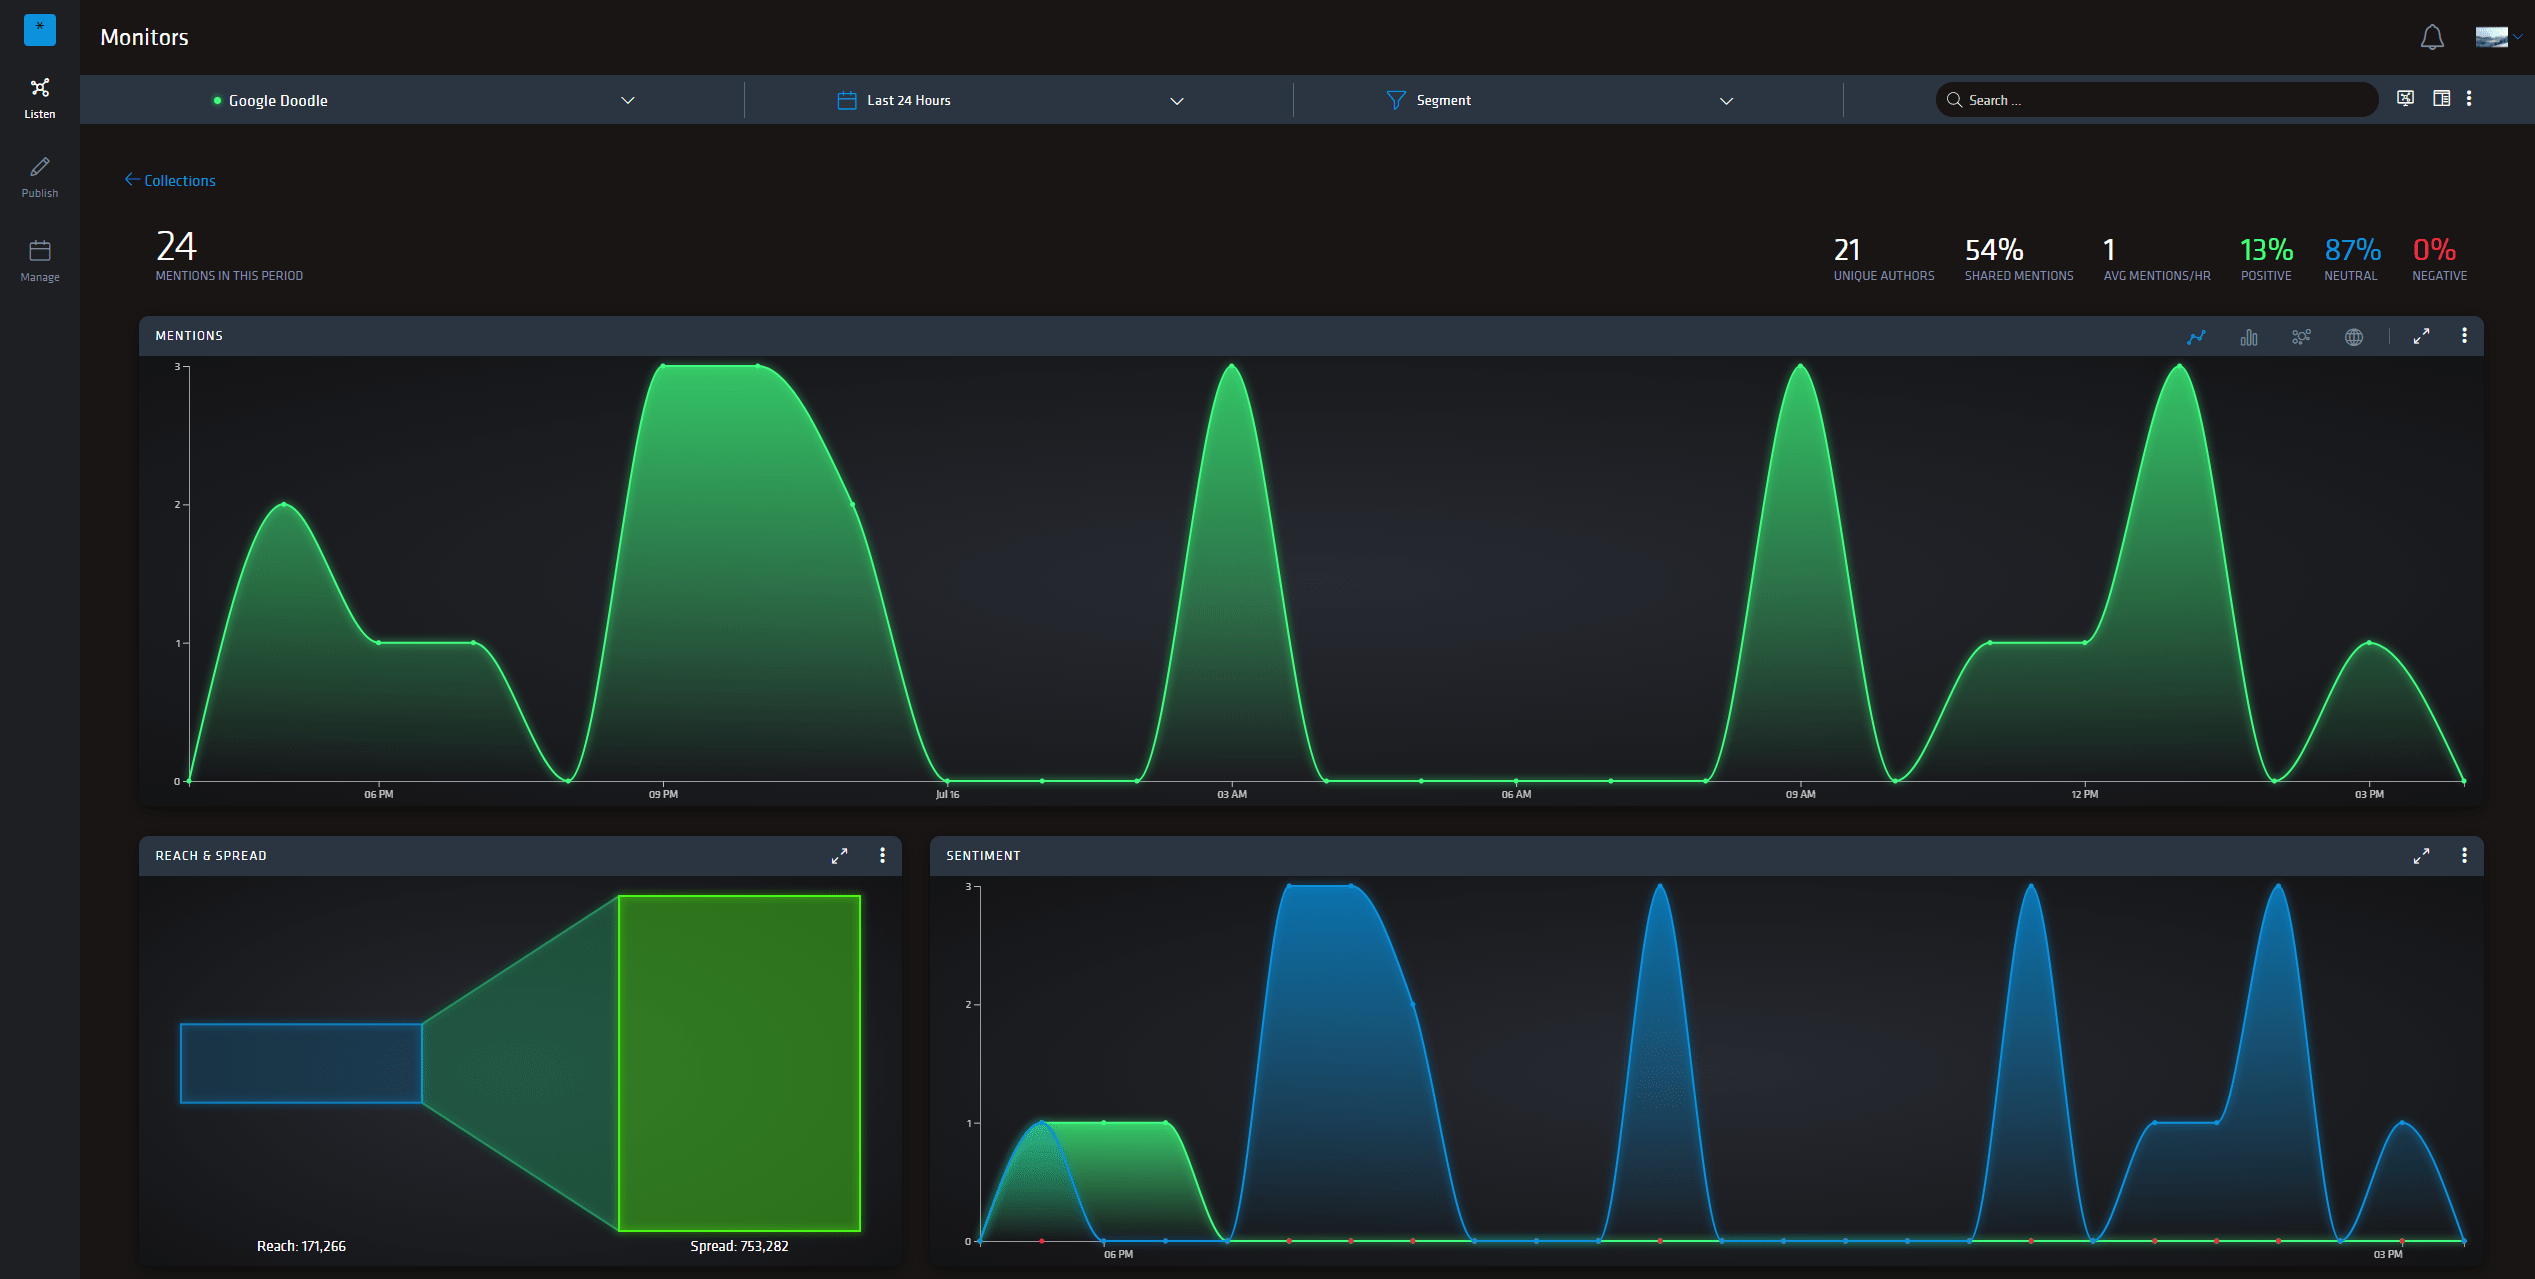Expand the Mentions panel fullscreen

pos(2421,337)
